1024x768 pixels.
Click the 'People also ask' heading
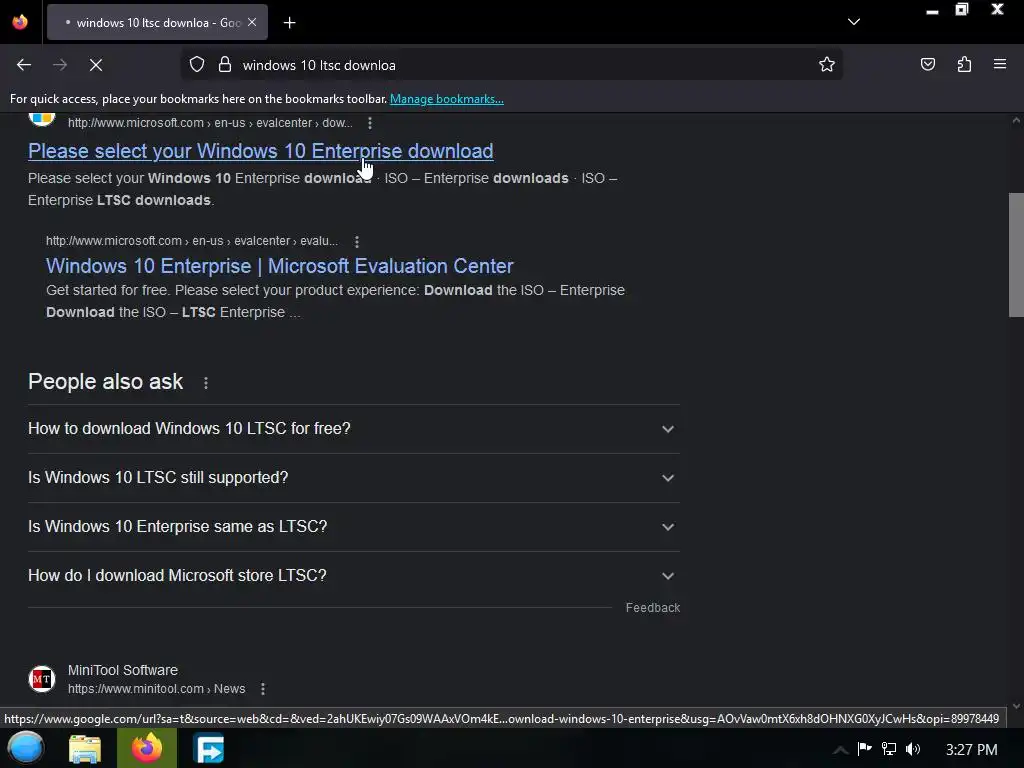[106, 382]
